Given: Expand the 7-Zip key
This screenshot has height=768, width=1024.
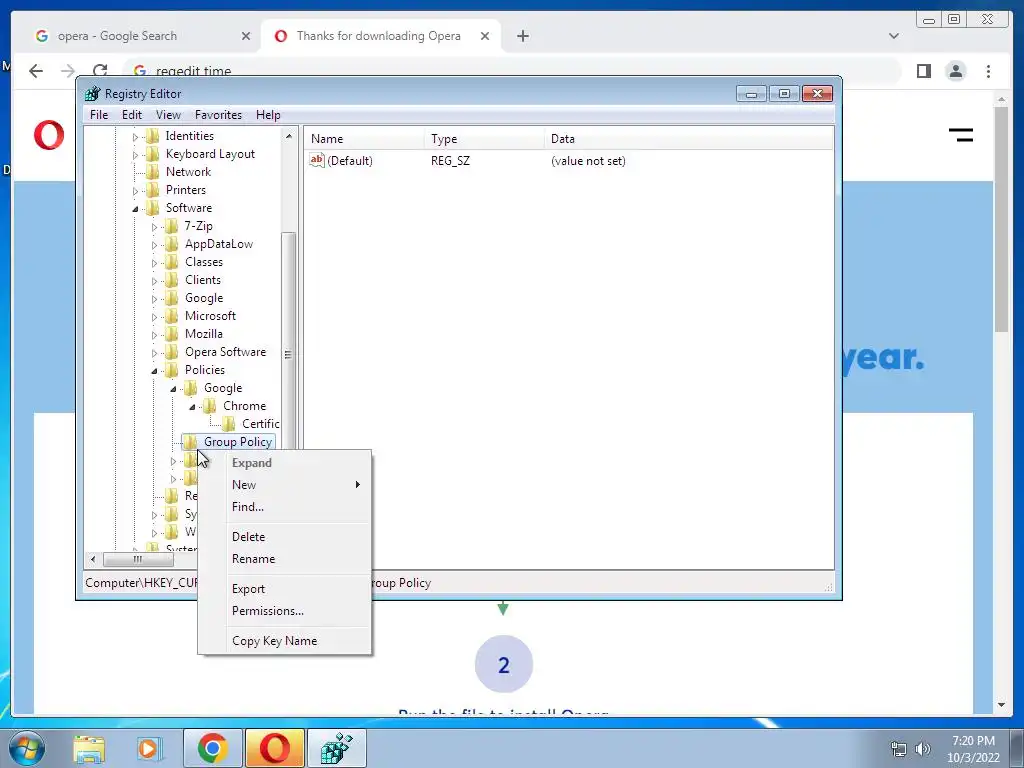Looking at the screenshot, I should click(154, 227).
